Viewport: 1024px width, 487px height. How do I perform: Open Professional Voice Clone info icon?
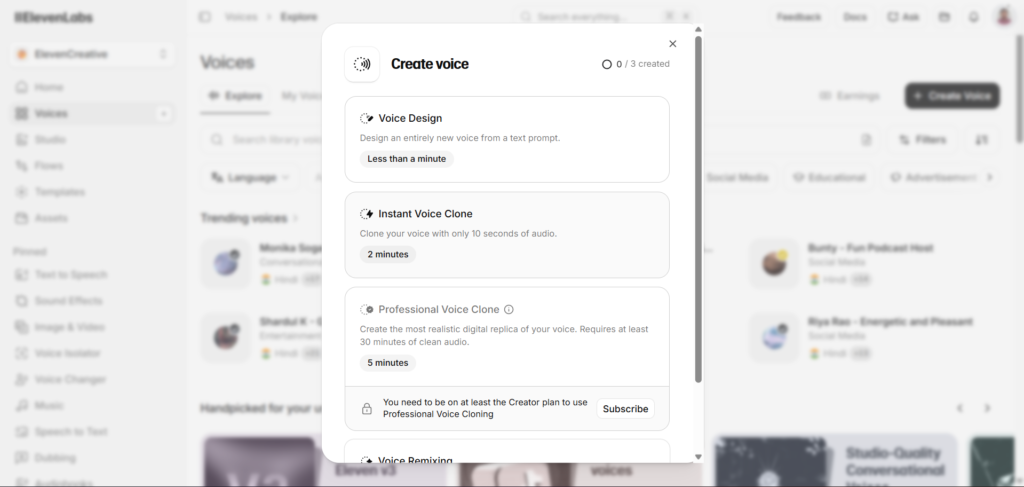coord(509,309)
